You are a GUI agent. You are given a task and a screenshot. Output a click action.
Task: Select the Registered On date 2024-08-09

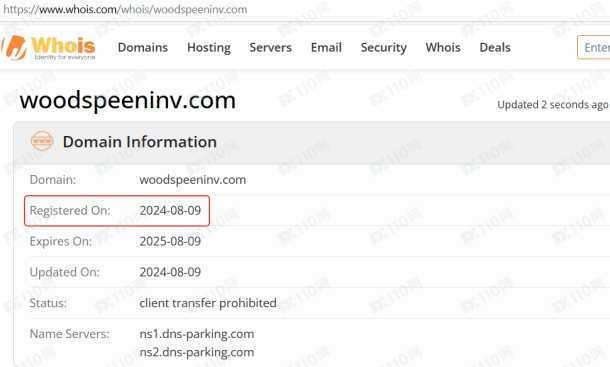(x=170, y=211)
